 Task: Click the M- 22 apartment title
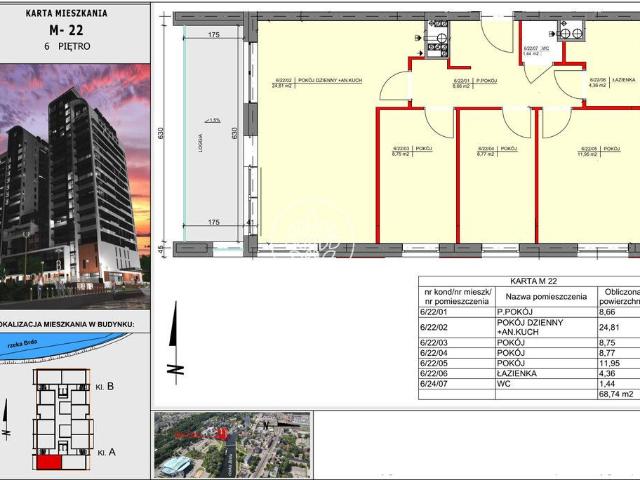[x=66, y=30]
